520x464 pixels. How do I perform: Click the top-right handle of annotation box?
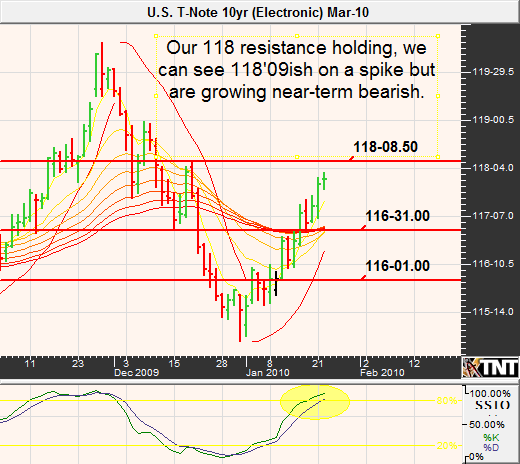438,36
